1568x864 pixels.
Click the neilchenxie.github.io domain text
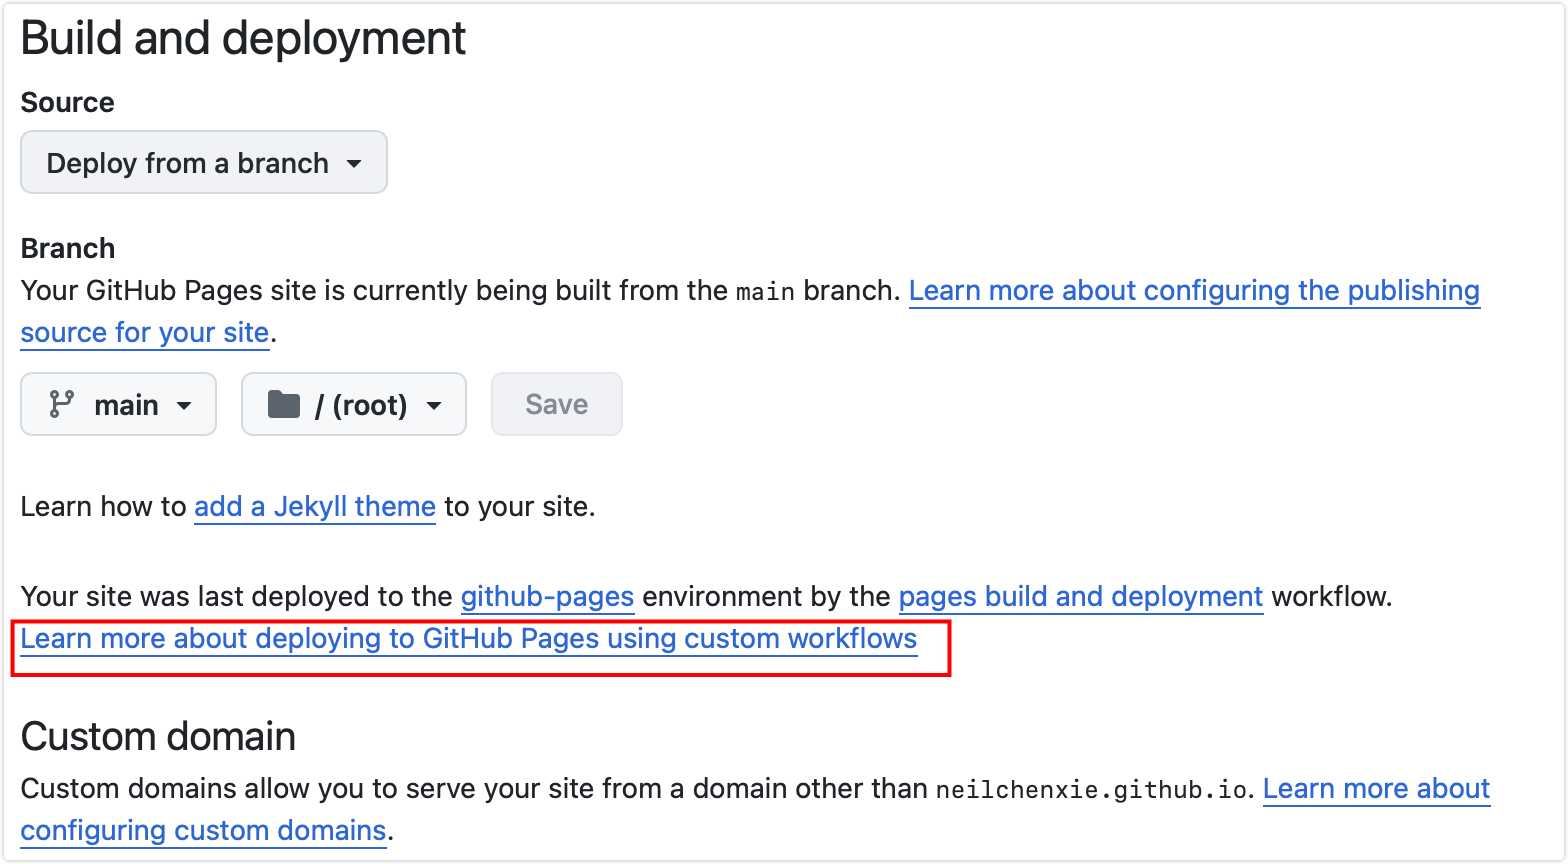coord(1092,789)
